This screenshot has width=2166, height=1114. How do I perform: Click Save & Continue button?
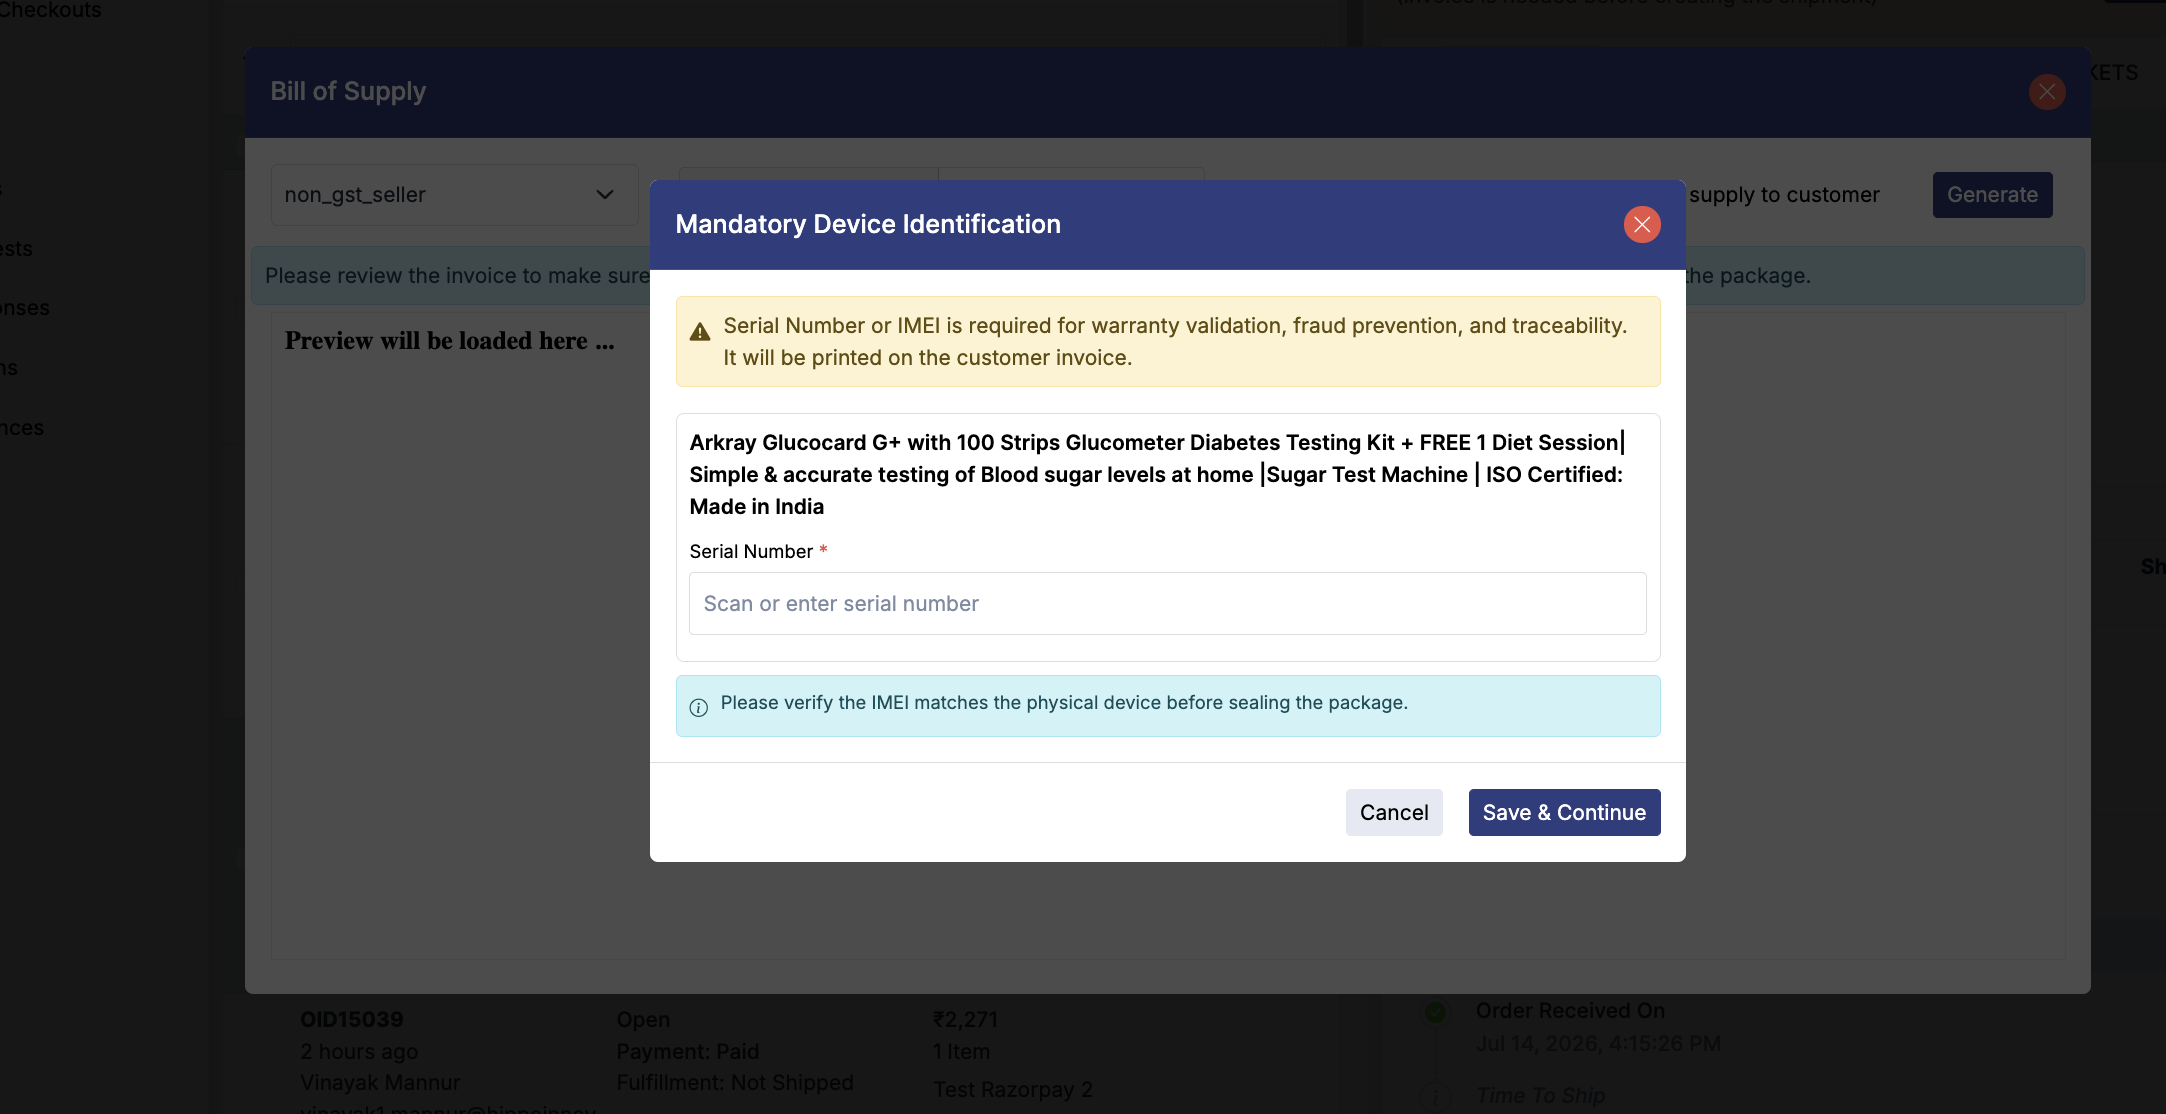click(x=1564, y=812)
